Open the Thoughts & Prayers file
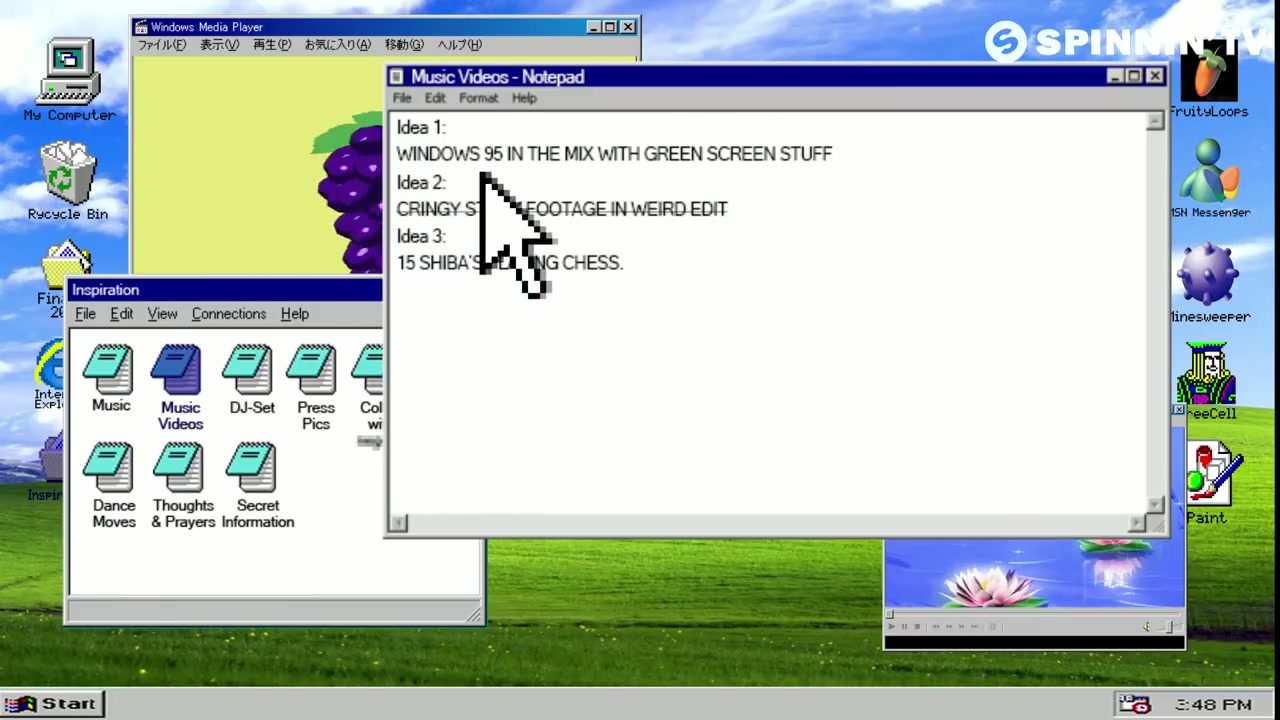The width and height of the screenshot is (1280, 720). tap(182, 478)
